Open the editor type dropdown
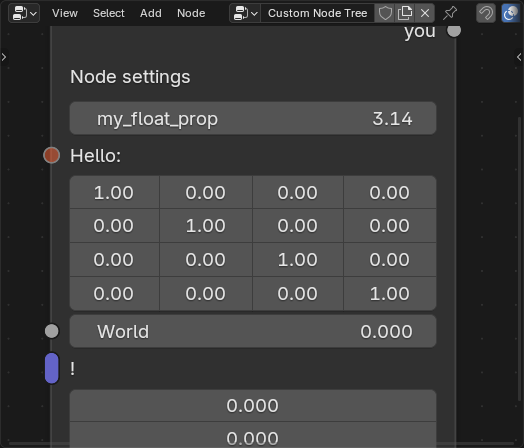Viewport: 524px width, 448px height. [24, 13]
